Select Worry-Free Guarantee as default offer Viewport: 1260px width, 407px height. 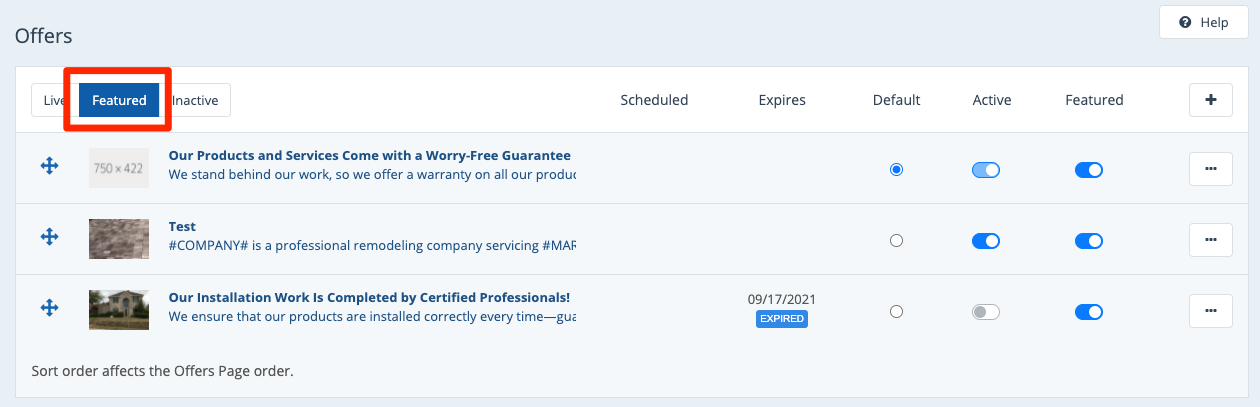coord(896,170)
